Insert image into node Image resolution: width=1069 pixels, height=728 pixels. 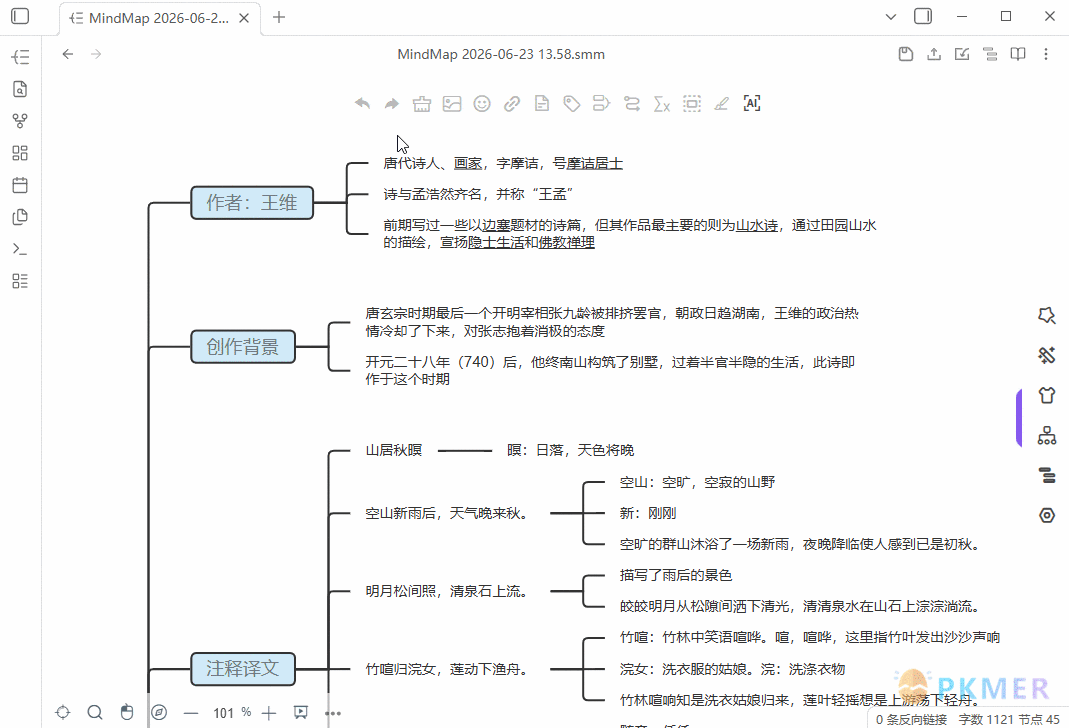452,104
